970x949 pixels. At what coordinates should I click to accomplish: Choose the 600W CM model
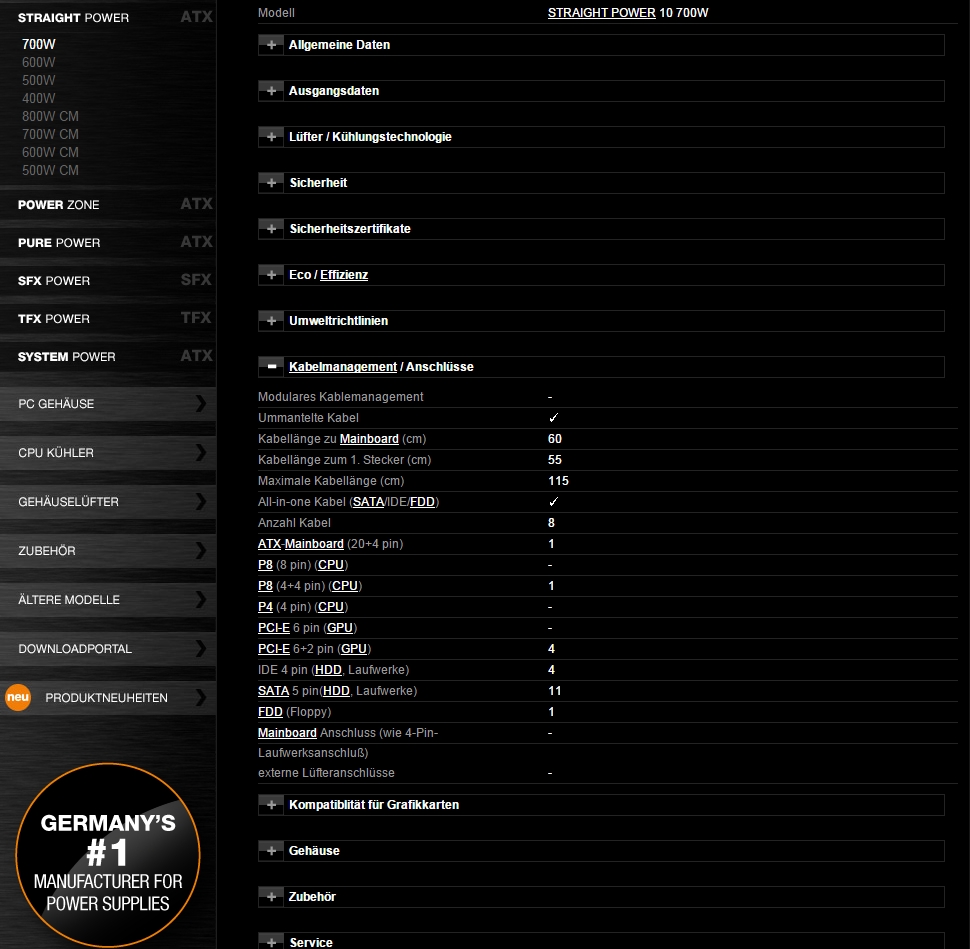click(x=50, y=152)
